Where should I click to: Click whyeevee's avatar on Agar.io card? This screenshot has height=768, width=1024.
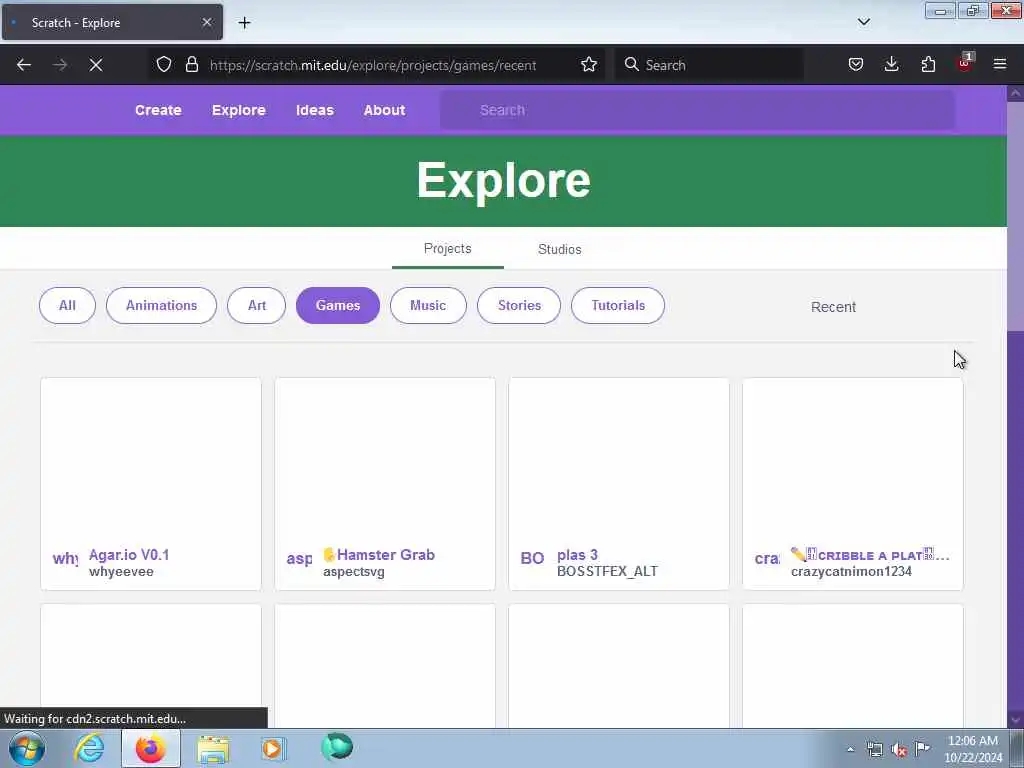pyautogui.click(x=65, y=559)
